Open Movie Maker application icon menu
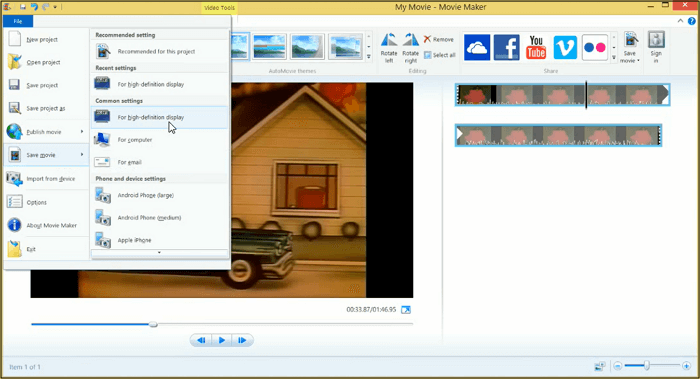700x379 pixels. [7, 7]
